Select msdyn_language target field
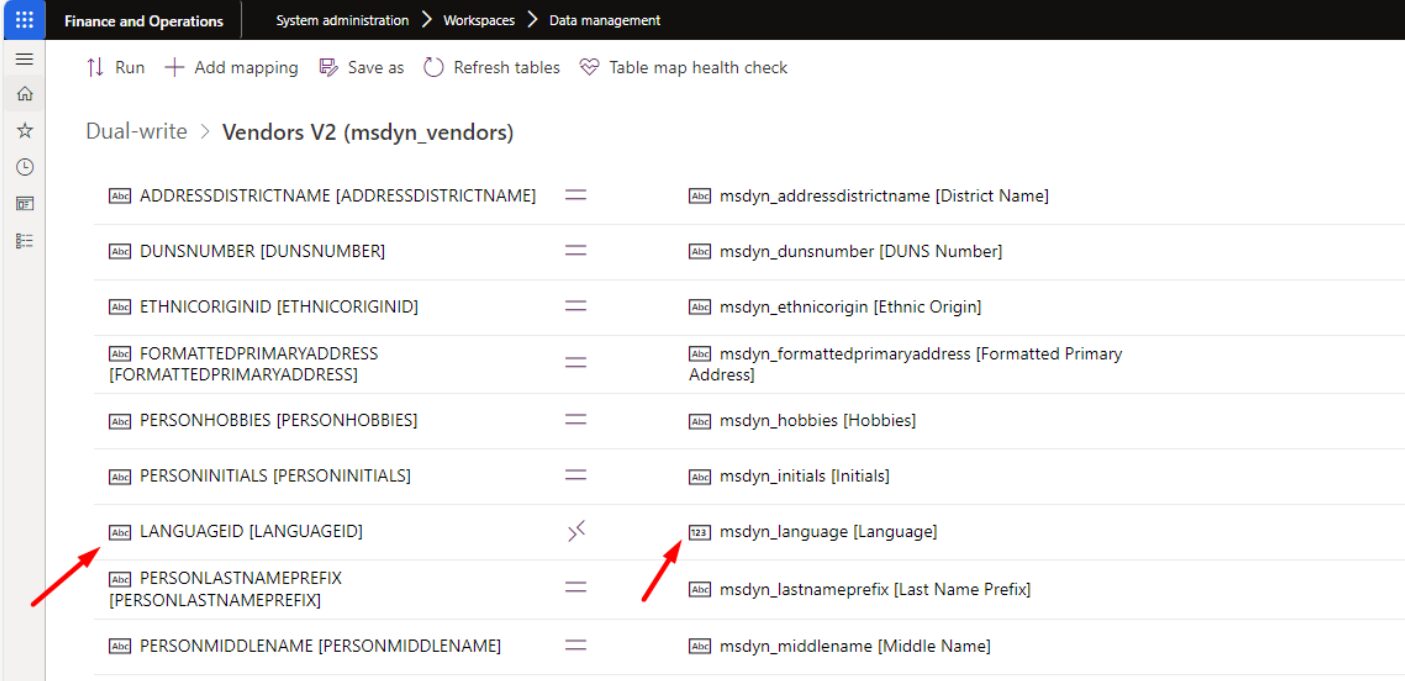Viewport: 1405px width, 681px height. tap(828, 532)
